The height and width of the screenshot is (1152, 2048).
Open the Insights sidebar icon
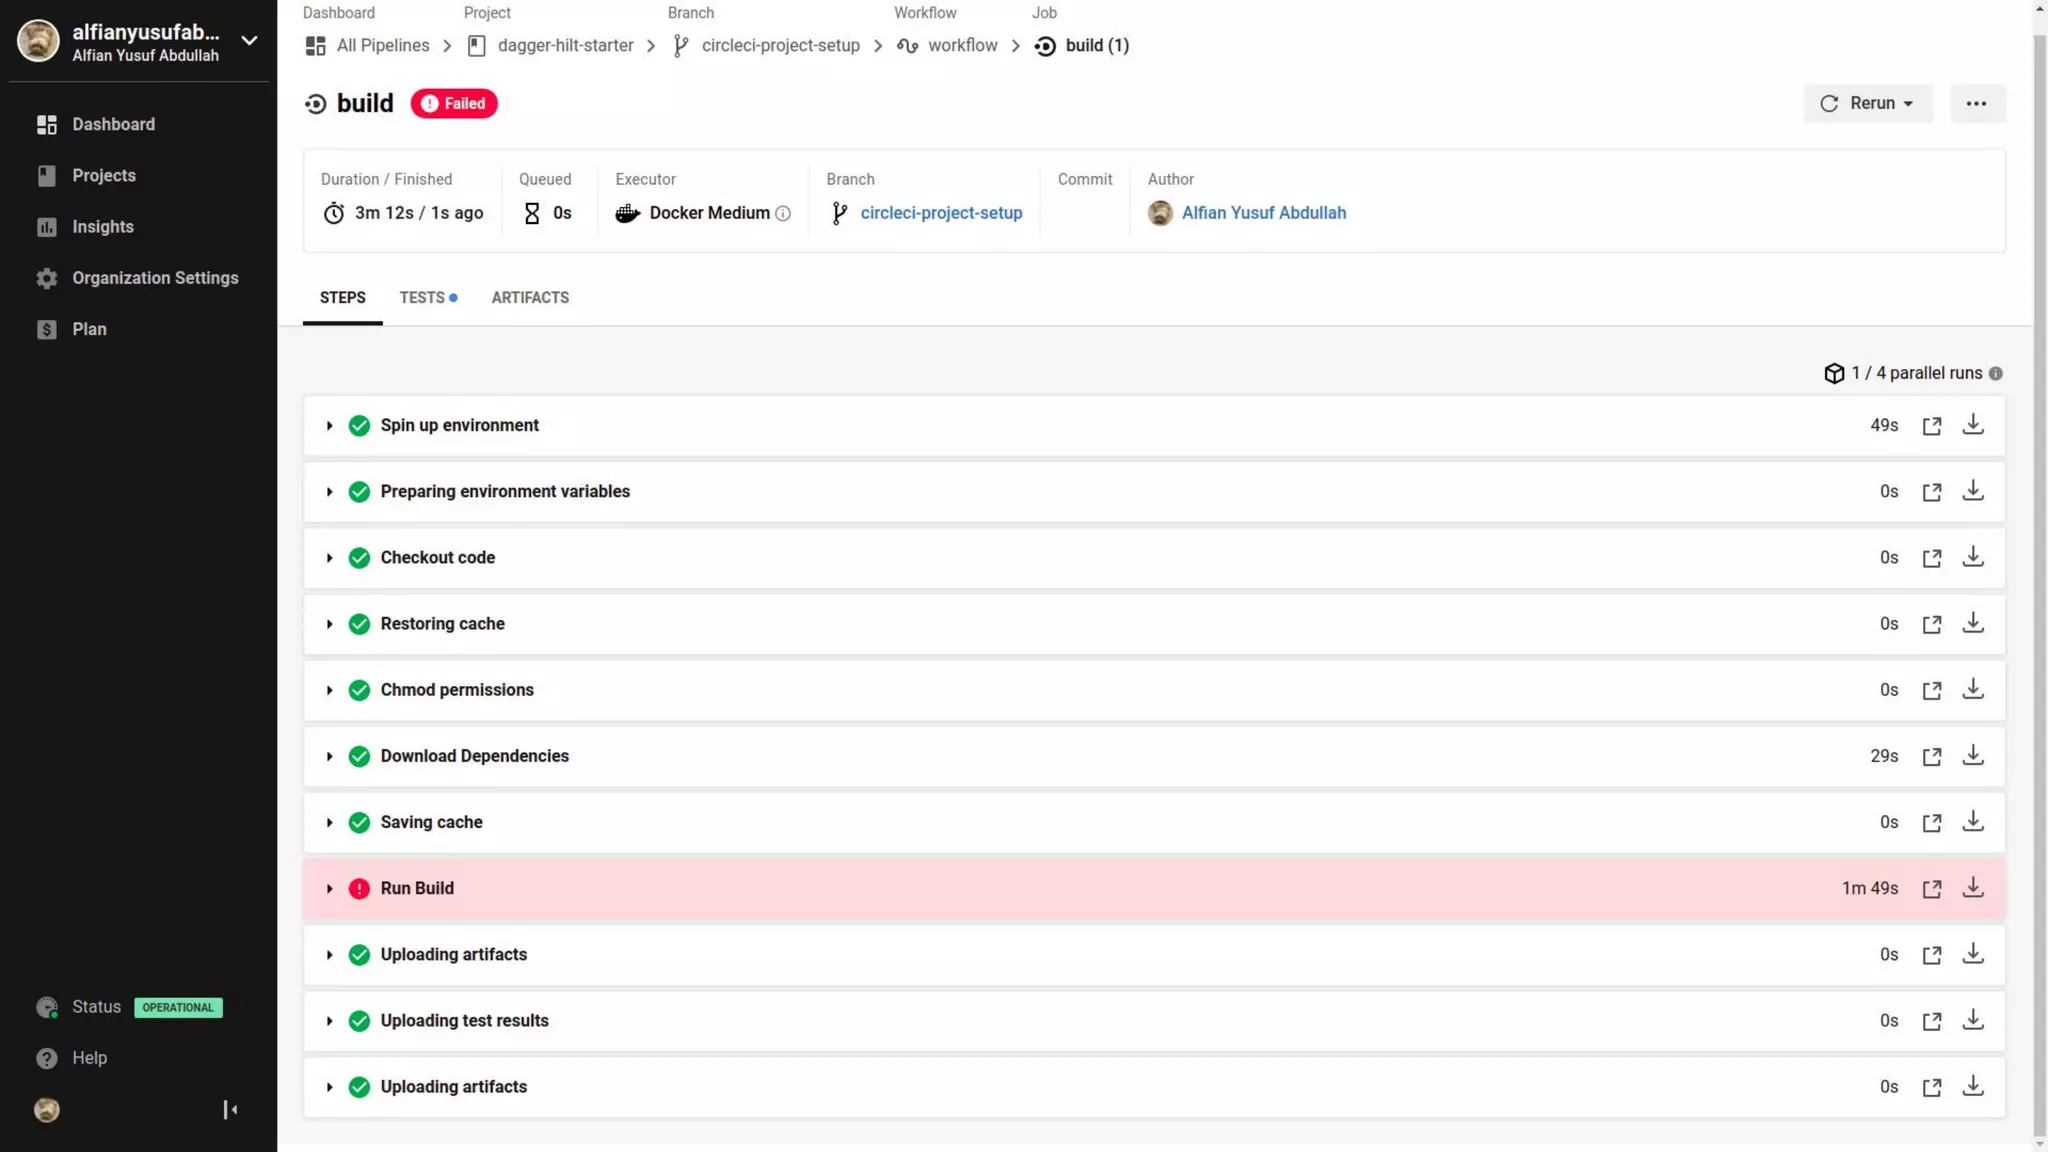[x=47, y=227]
